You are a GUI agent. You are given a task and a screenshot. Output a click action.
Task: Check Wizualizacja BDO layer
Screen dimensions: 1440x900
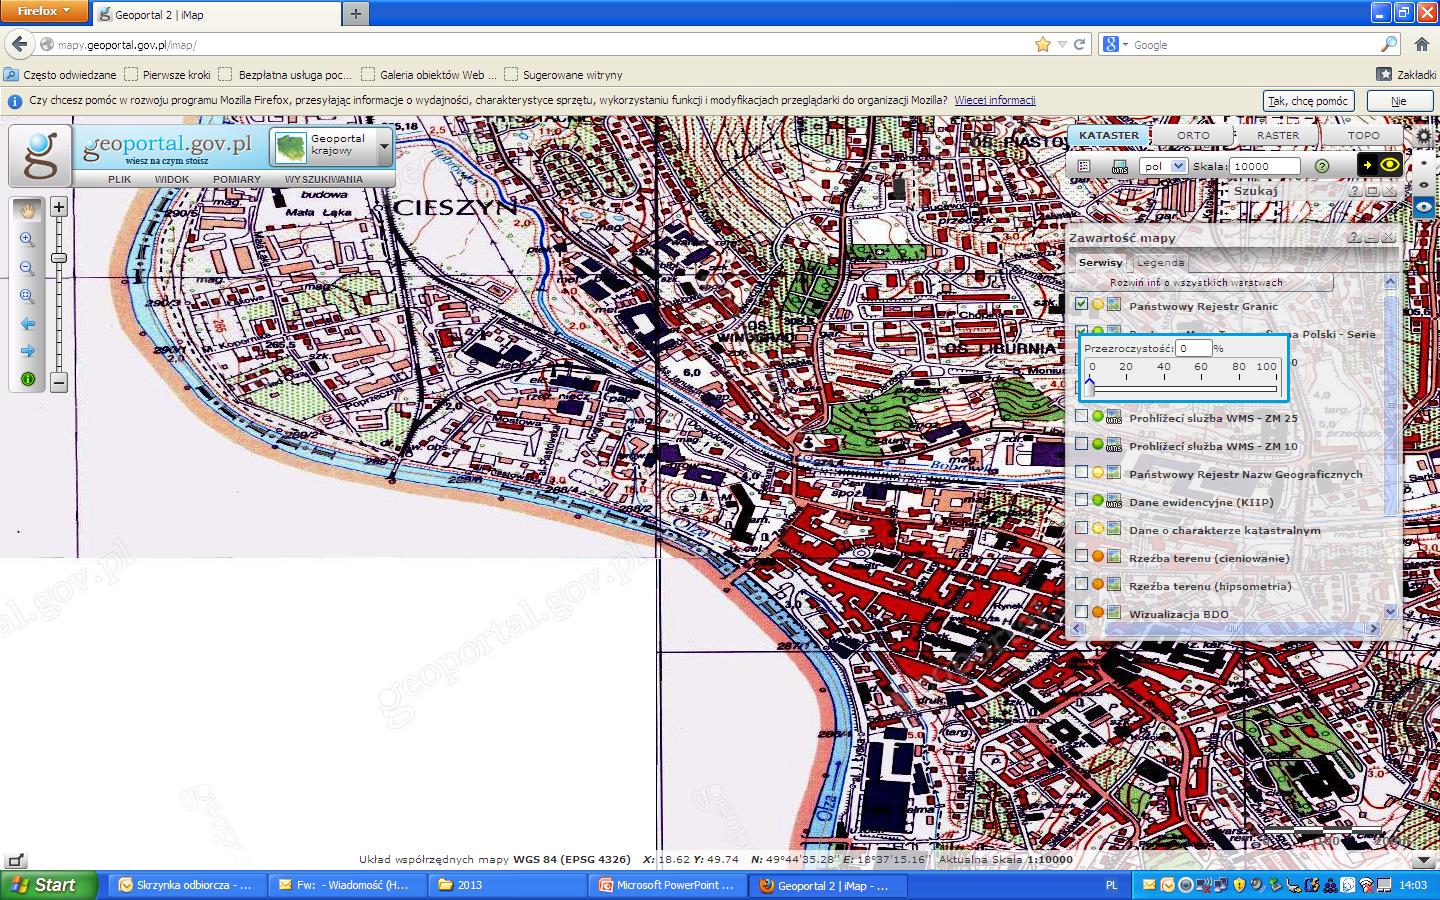pyautogui.click(x=1081, y=612)
